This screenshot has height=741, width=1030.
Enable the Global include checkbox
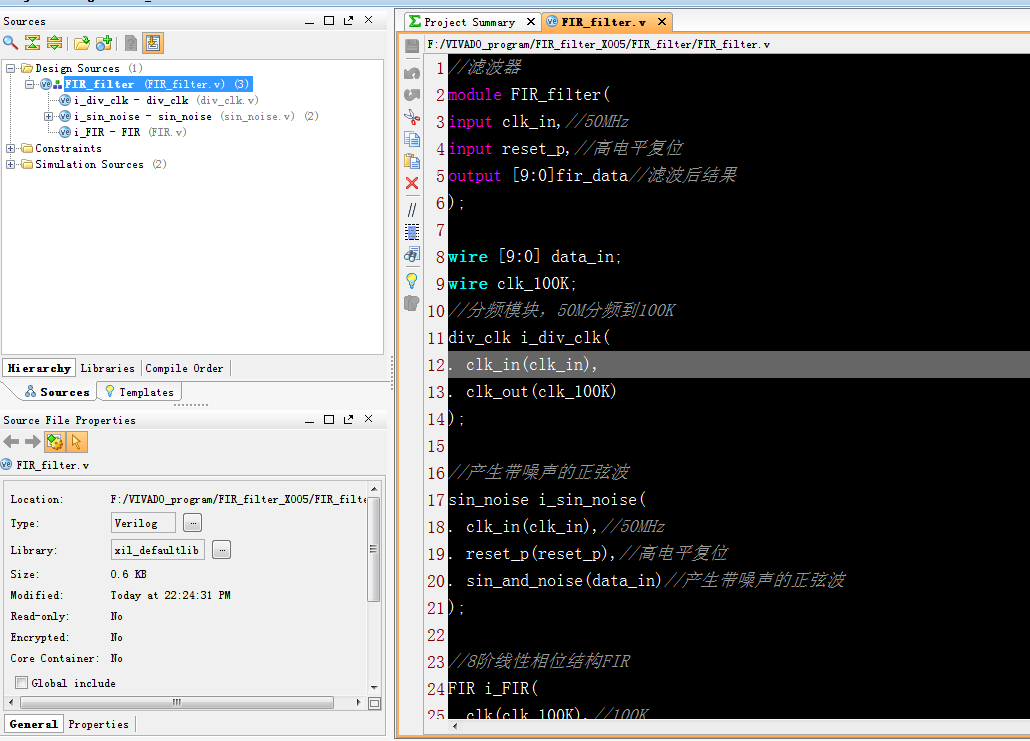(x=21, y=683)
